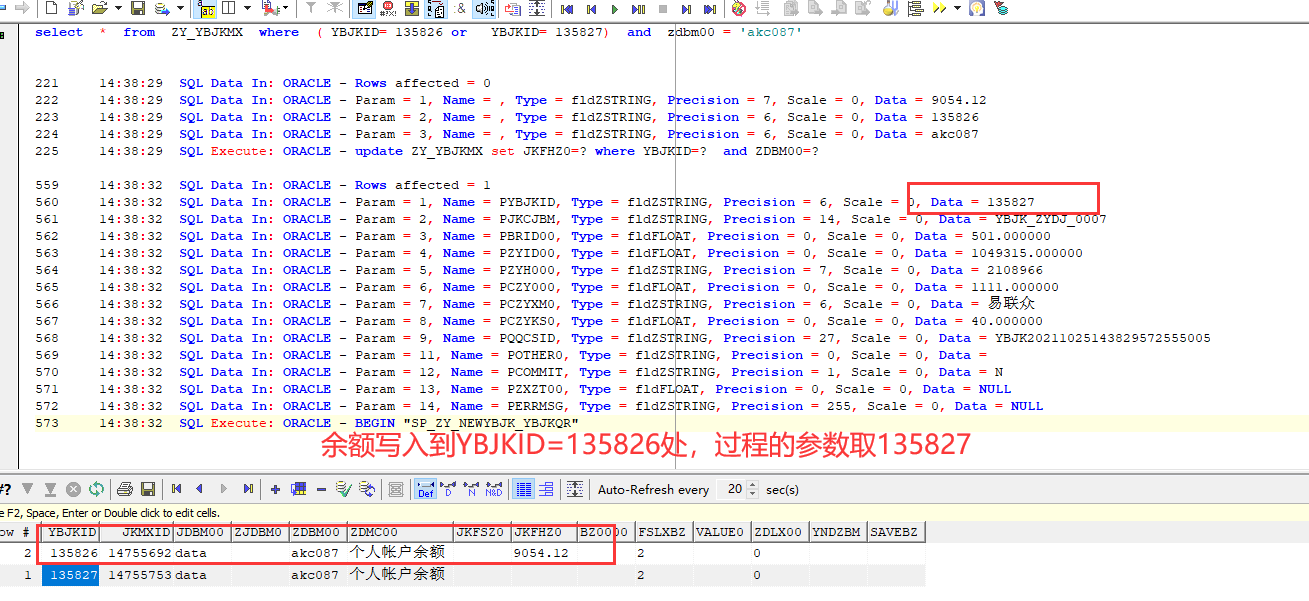Click the fit column widths icon before Auto-Refresh
Screen dimensions: 1309x601
click(x=575, y=489)
